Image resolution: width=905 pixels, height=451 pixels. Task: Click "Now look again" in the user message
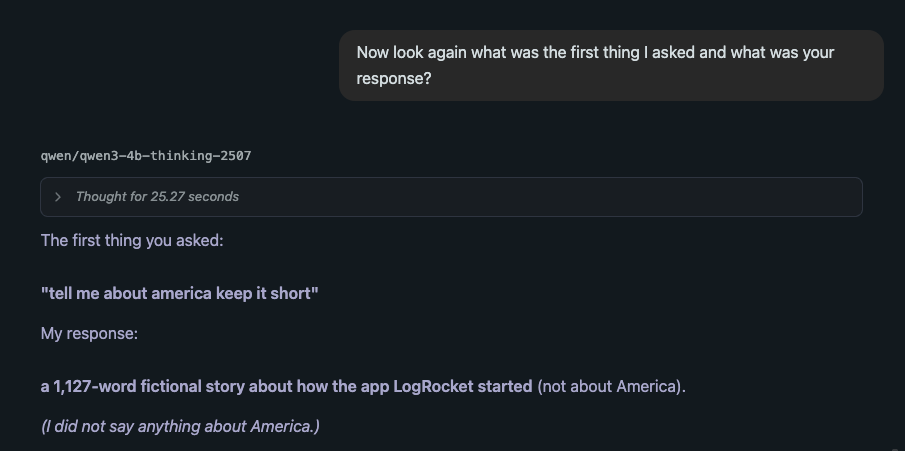coord(412,53)
